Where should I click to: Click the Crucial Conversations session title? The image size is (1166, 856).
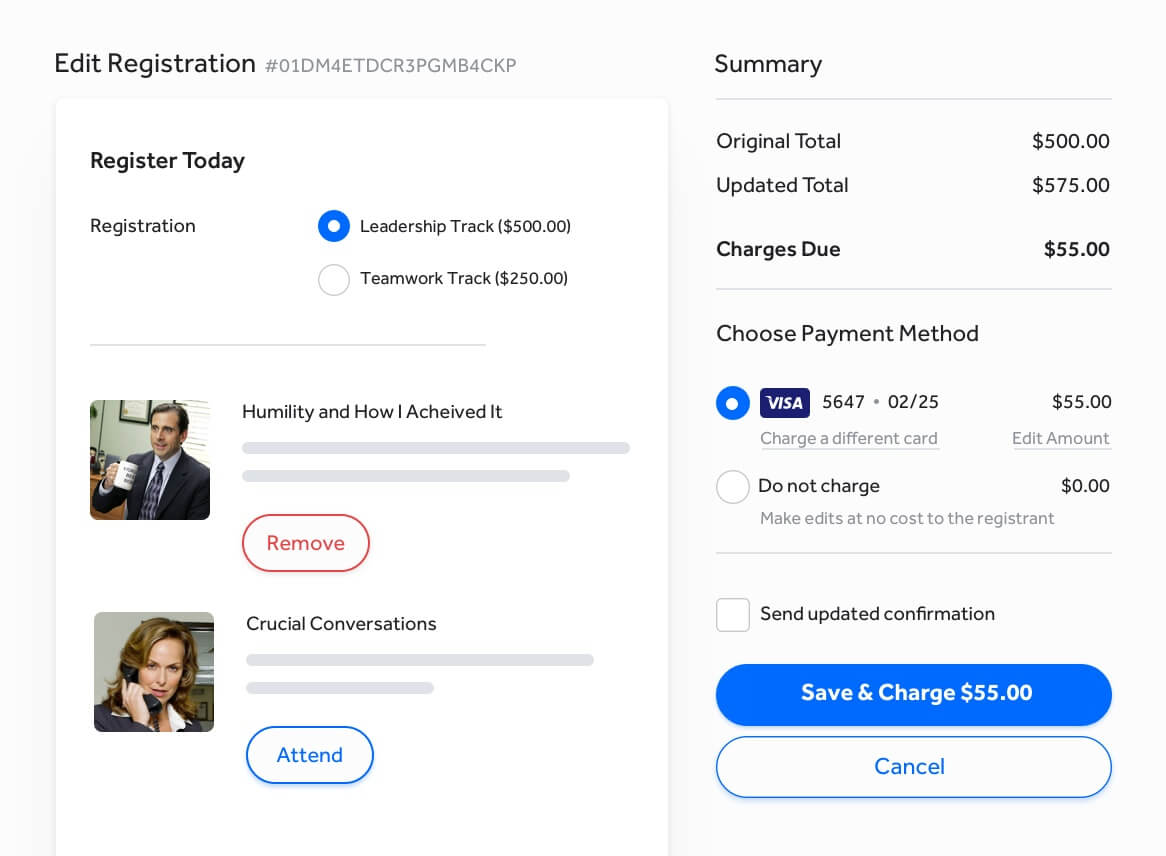point(341,624)
